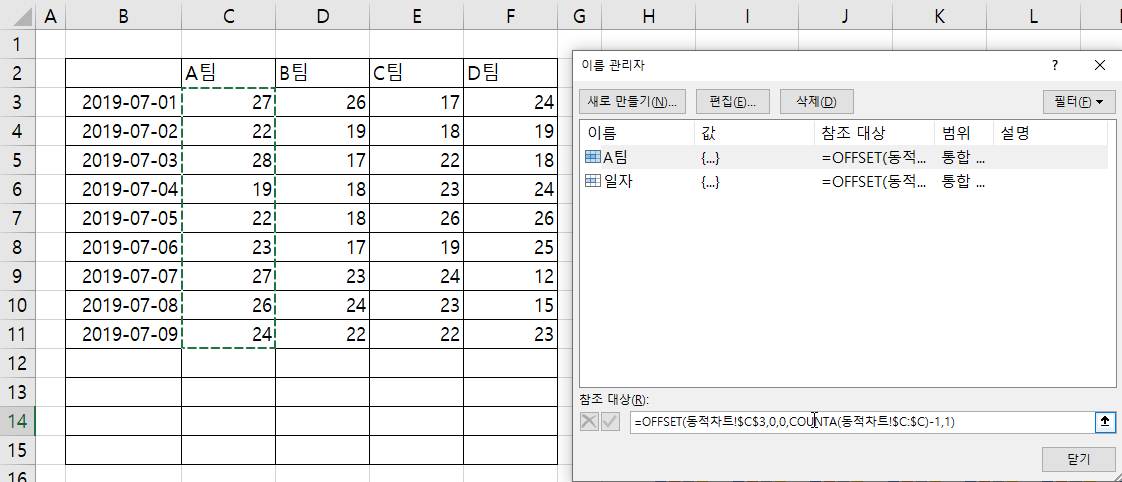Click the B팀 header cell
1122x482 pixels.
[323, 73]
